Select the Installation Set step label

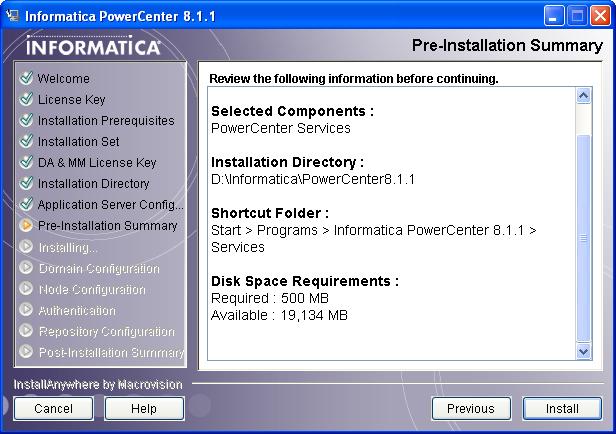coord(79,141)
